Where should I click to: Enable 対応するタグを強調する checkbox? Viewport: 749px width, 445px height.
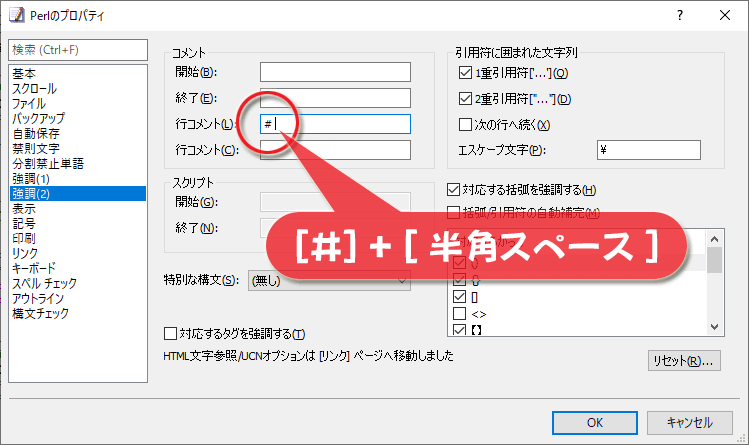pos(170,333)
